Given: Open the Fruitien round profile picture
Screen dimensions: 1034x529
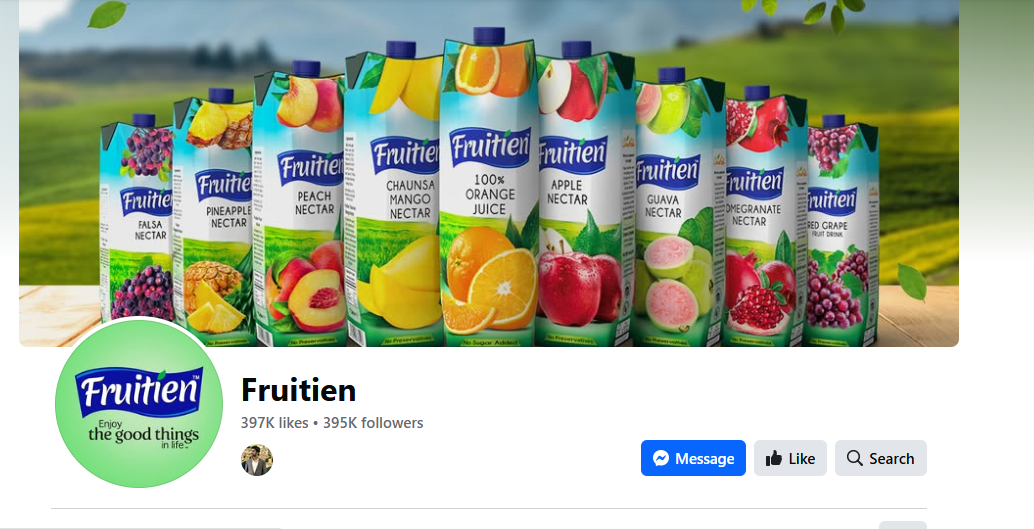Looking at the screenshot, I should coord(138,403).
